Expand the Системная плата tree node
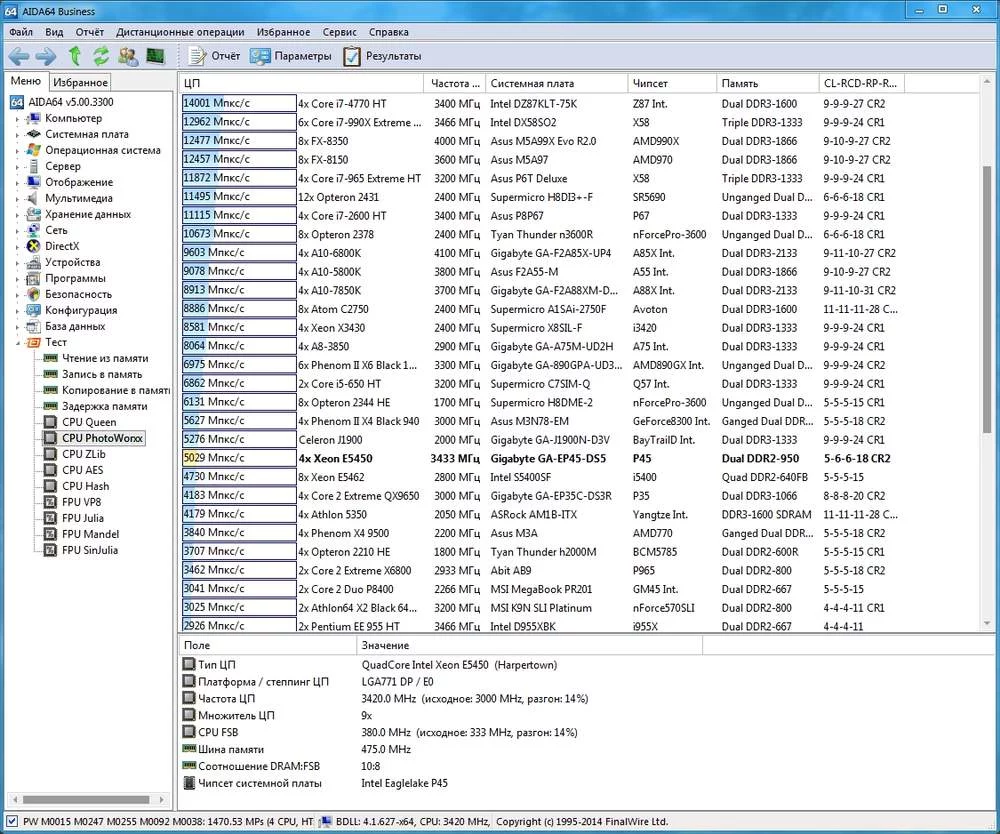 [17, 135]
